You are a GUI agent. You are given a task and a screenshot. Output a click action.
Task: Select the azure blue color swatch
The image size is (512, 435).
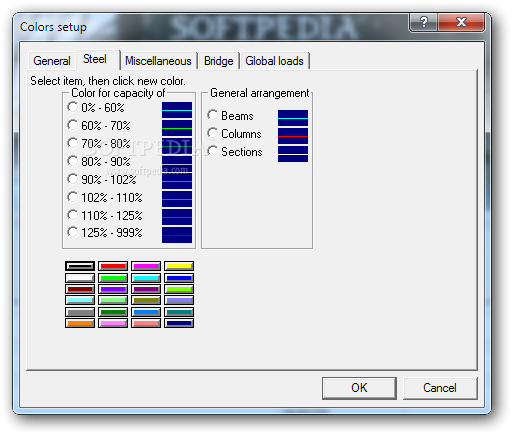click(146, 312)
